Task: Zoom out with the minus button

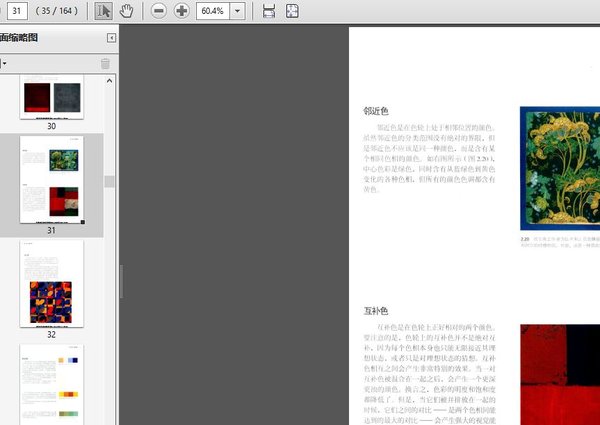Action: tap(158, 11)
